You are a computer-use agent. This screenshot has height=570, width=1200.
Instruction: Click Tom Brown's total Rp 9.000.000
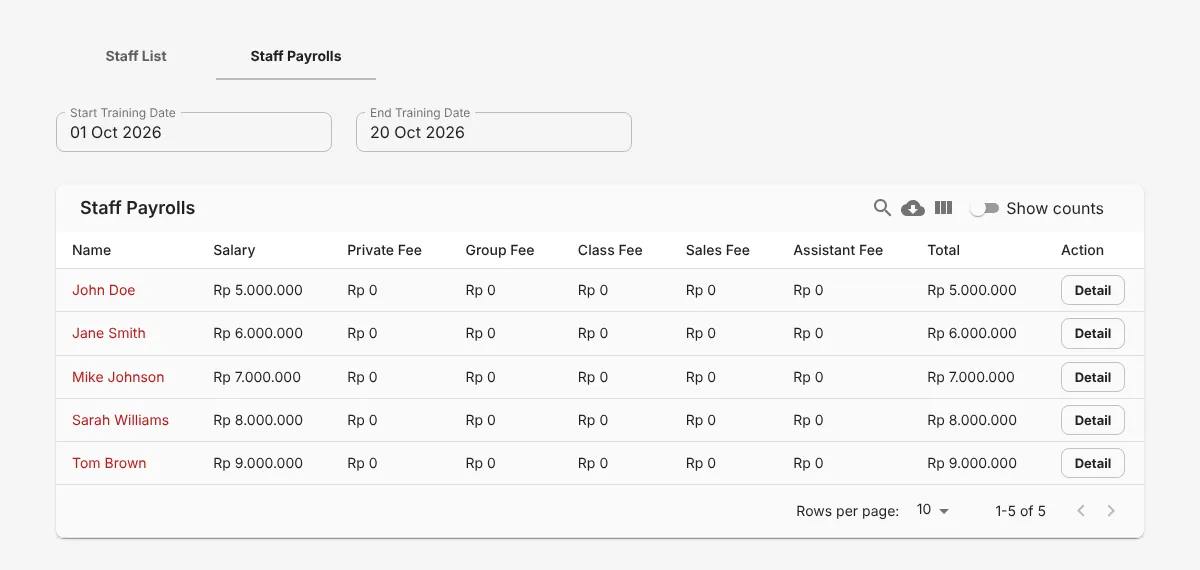[x=972, y=463]
